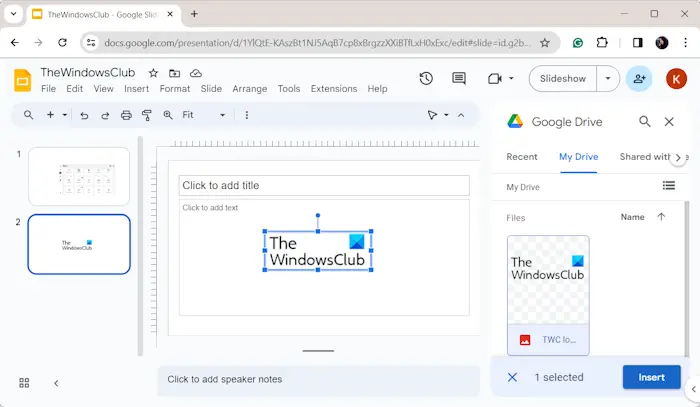Open the browser Extensions puzzle icon

[x=602, y=43]
